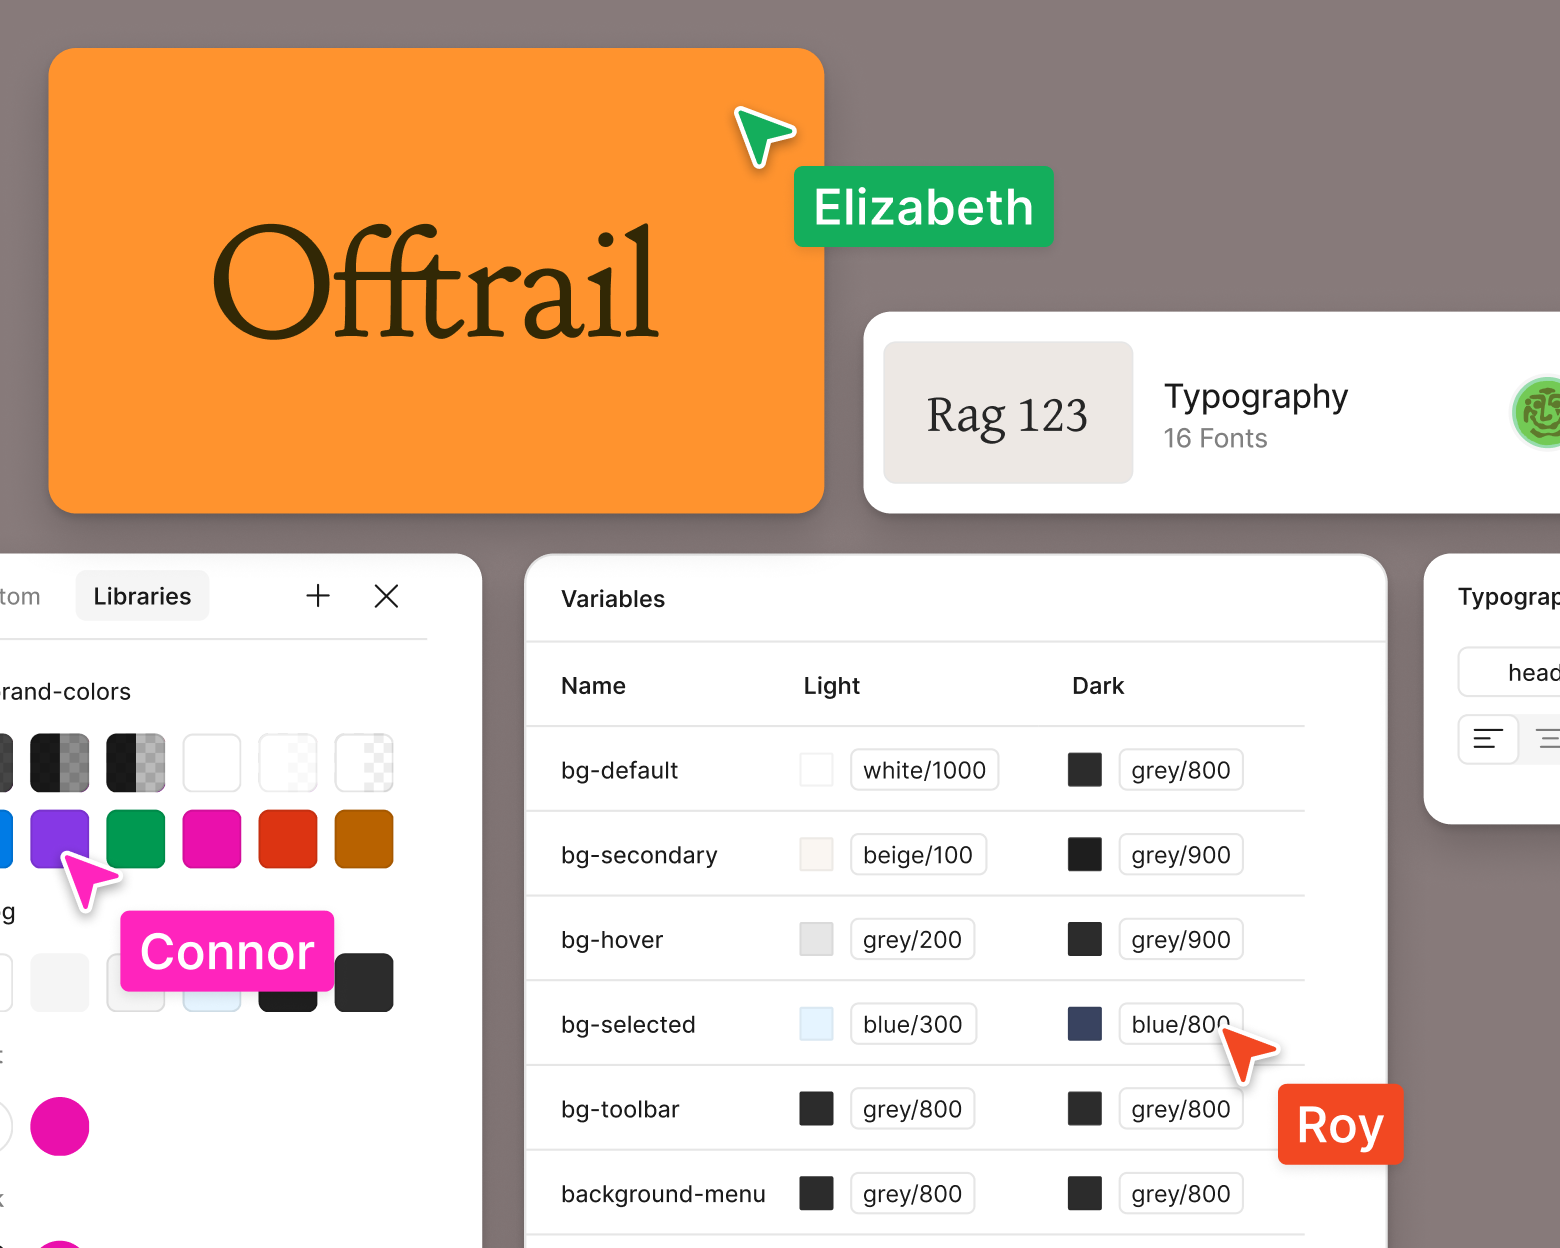Select the left-align text icon
The image size is (1560, 1248).
coord(1488,739)
